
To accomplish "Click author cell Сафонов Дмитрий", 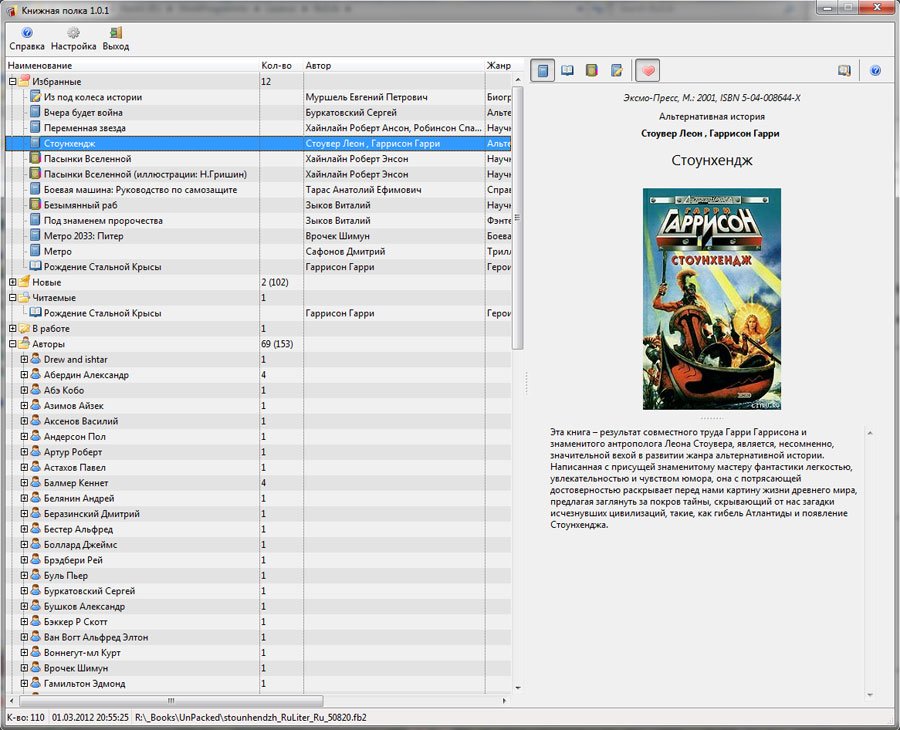I will (x=345, y=251).
